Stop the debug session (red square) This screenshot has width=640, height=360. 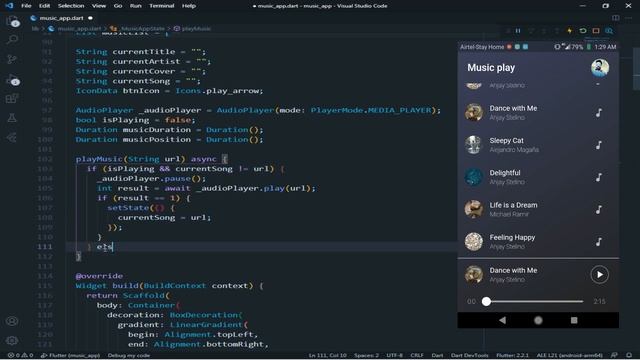pos(596,31)
